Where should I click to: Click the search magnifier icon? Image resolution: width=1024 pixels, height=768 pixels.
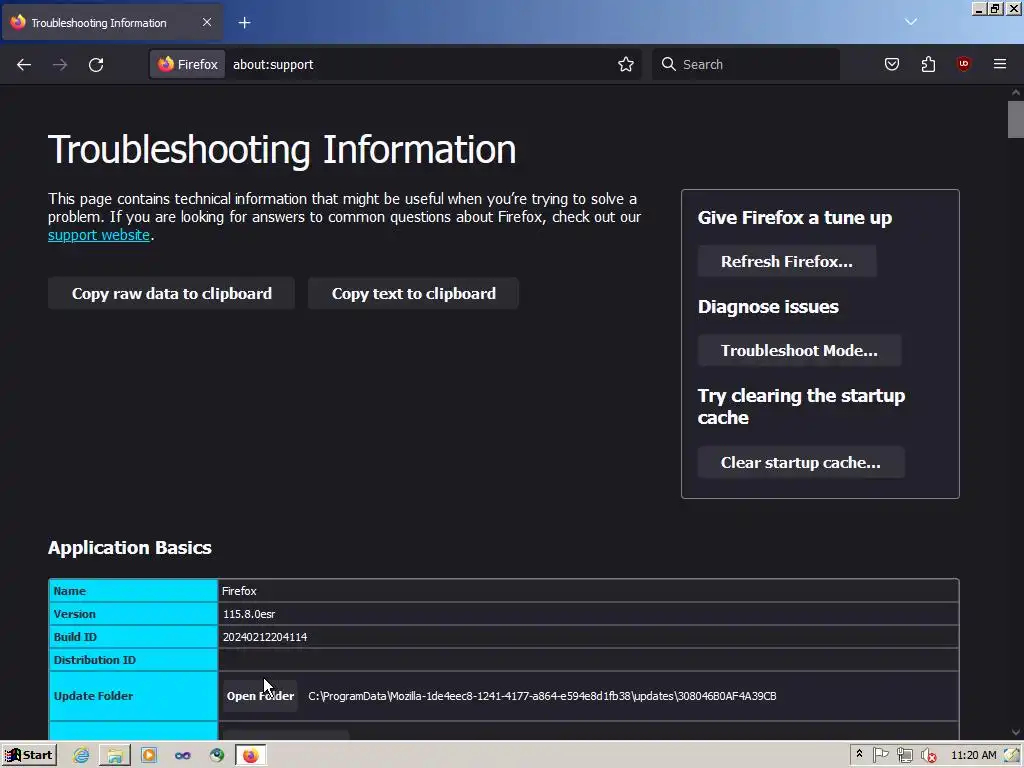[668, 64]
